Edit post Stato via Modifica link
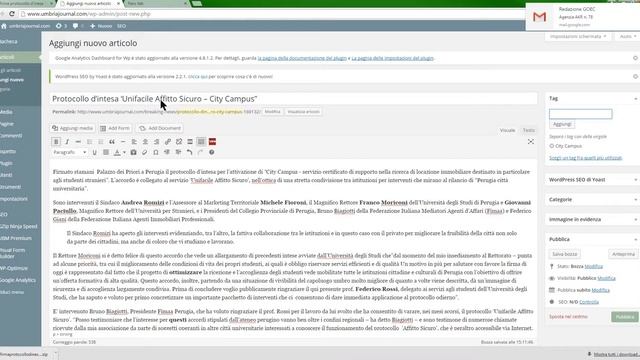640x360 pixels. [593, 266]
